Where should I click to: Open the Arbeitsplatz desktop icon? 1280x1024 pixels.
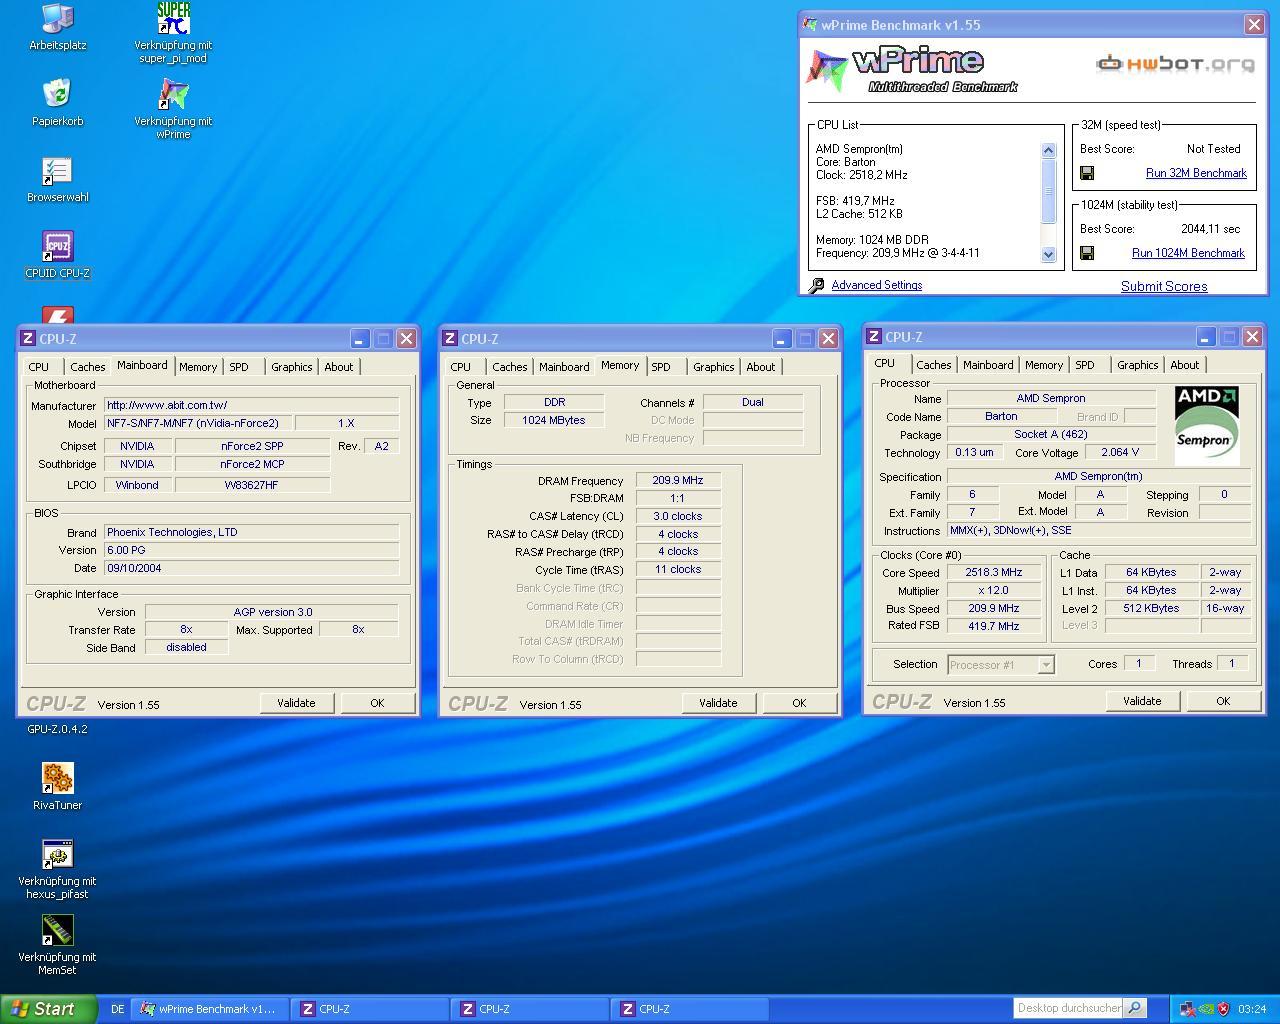pyautogui.click(x=57, y=27)
